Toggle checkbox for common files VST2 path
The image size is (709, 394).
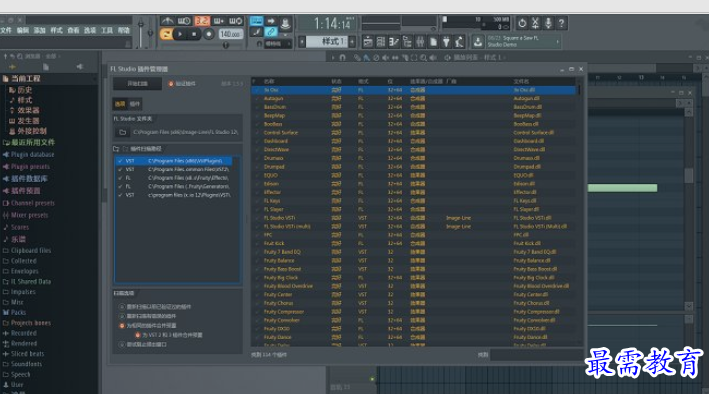click(x=120, y=169)
